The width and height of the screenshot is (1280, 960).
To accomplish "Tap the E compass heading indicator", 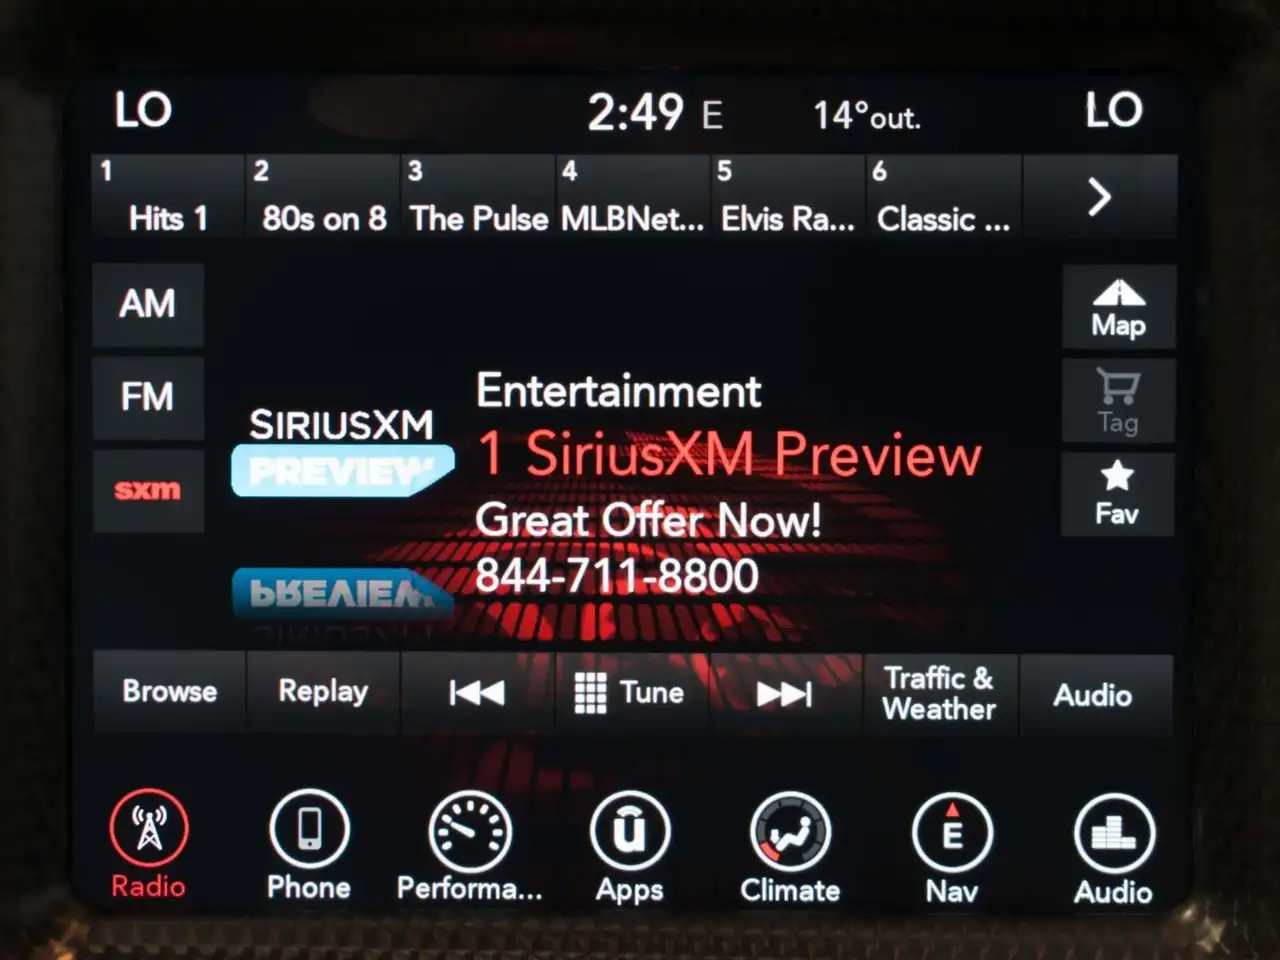I will pyautogui.click(x=712, y=116).
